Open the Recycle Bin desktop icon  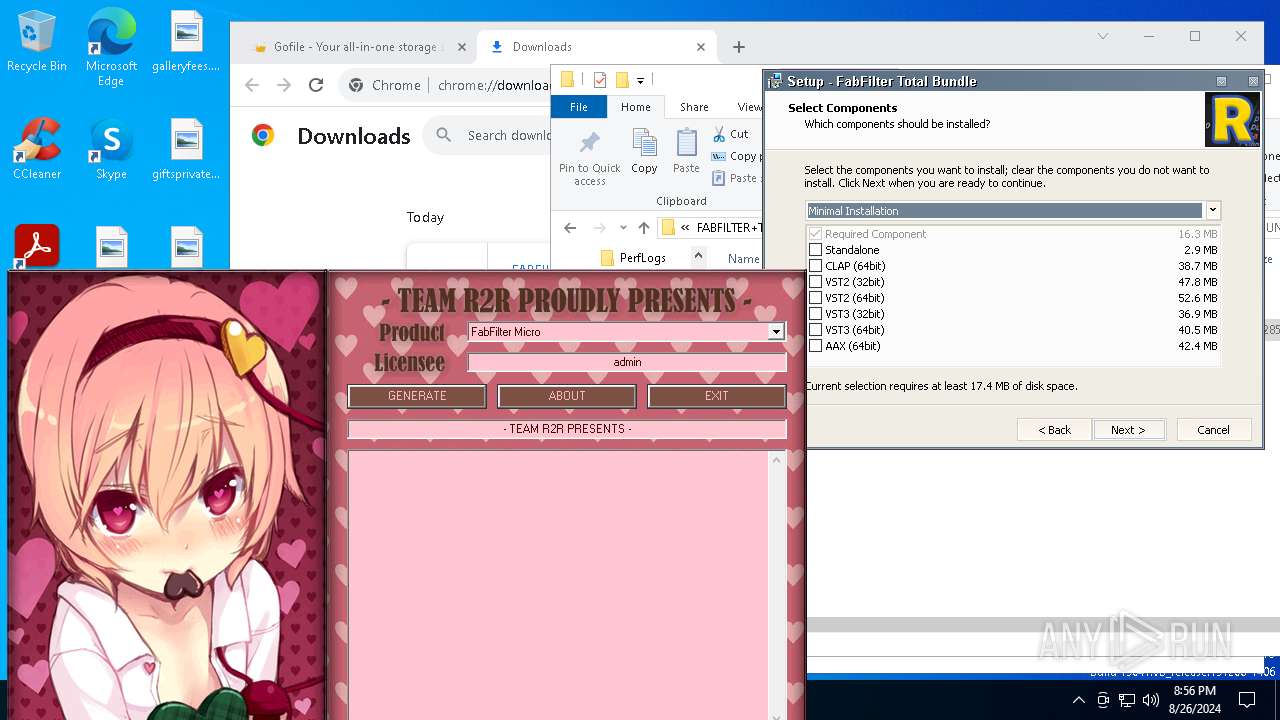(37, 42)
